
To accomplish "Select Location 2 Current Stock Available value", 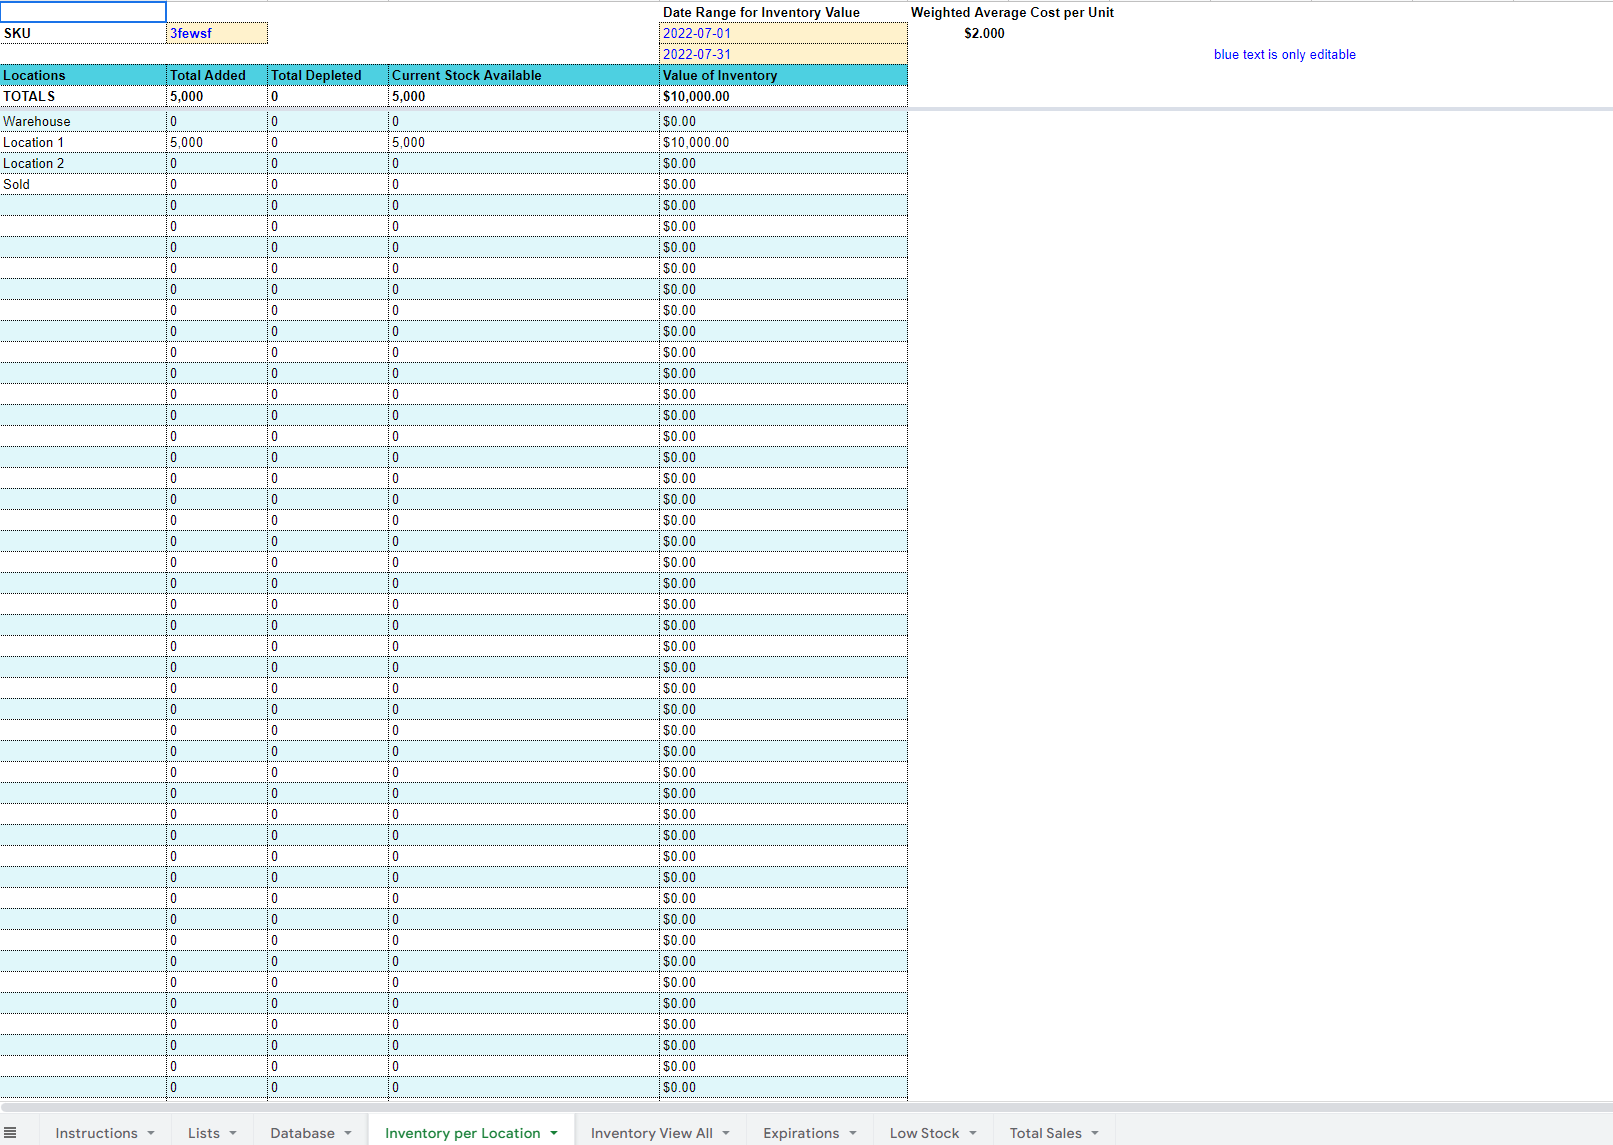I will pos(524,163).
